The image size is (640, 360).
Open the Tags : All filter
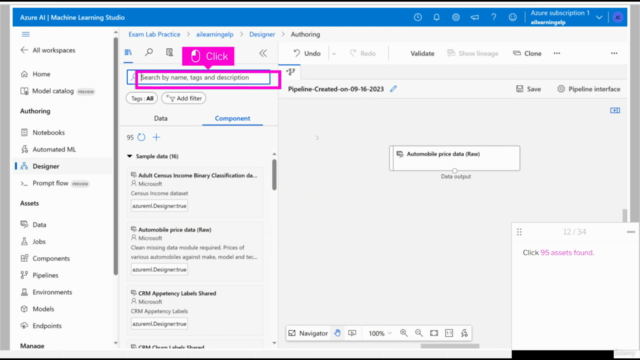pos(142,98)
